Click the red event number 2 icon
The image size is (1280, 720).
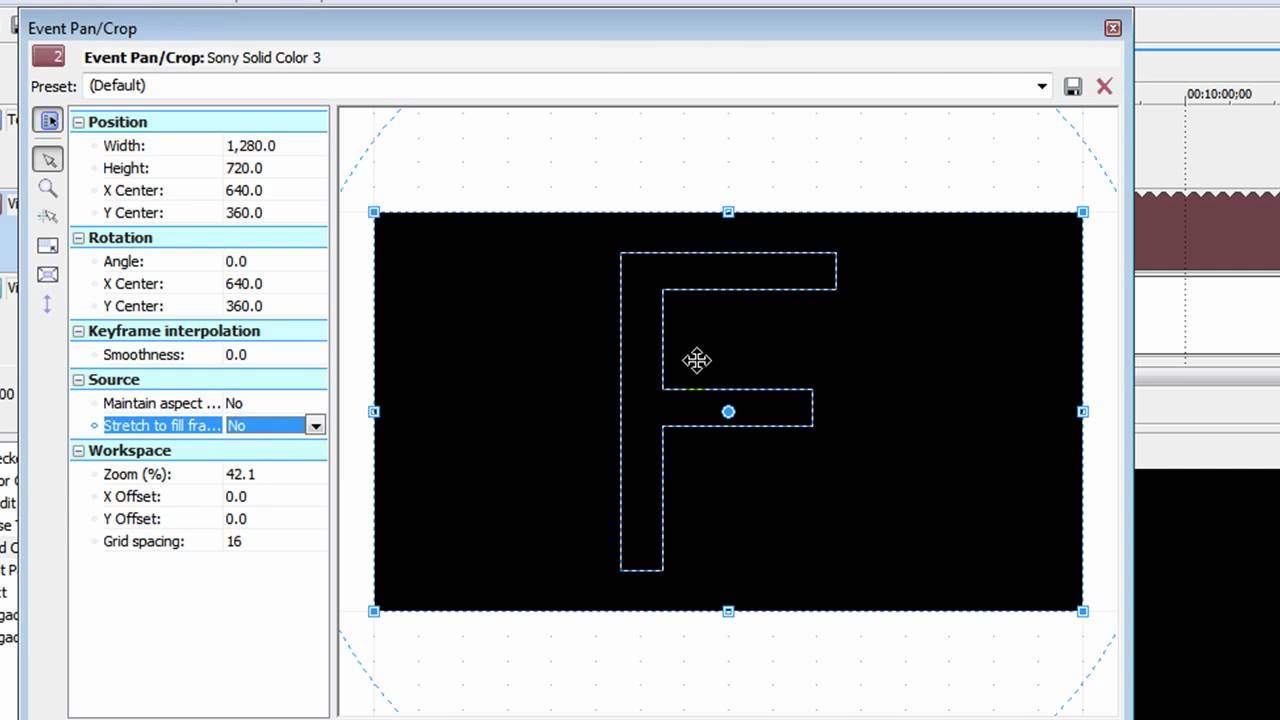(x=48, y=56)
